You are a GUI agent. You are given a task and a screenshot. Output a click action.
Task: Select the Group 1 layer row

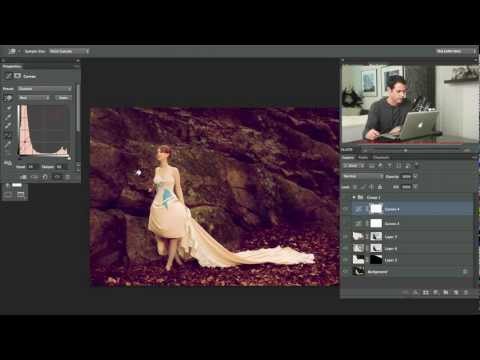412,197
